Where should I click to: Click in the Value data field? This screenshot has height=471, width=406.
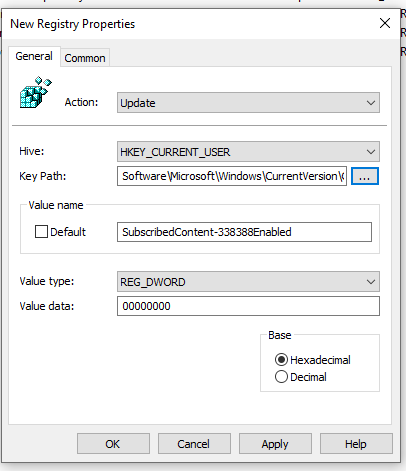pyautogui.click(x=248, y=306)
